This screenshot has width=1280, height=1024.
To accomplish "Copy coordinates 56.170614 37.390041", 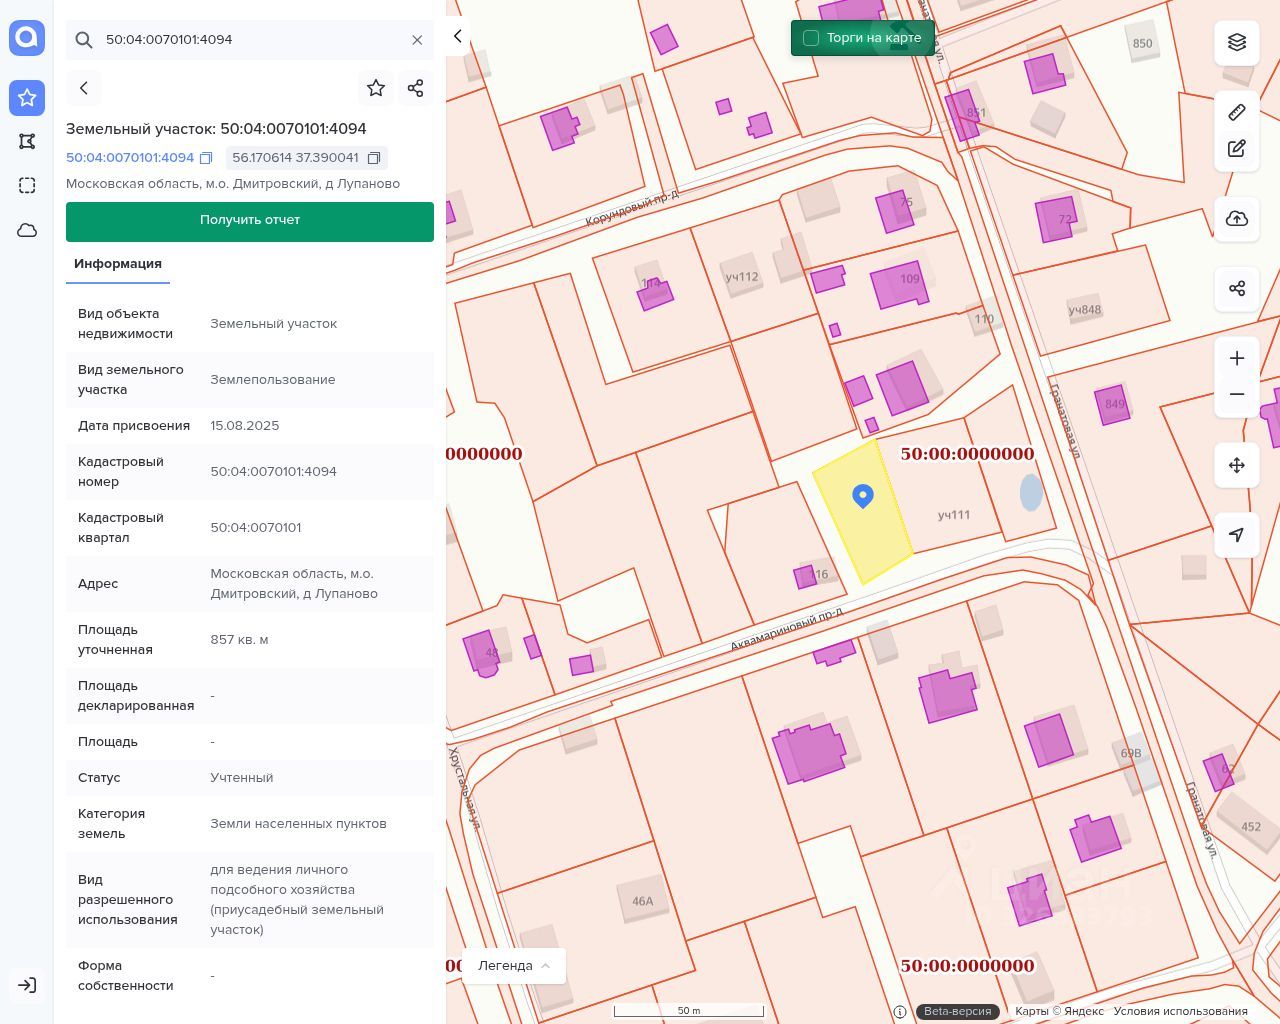I will pyautogui.click(x=374, y=158).
